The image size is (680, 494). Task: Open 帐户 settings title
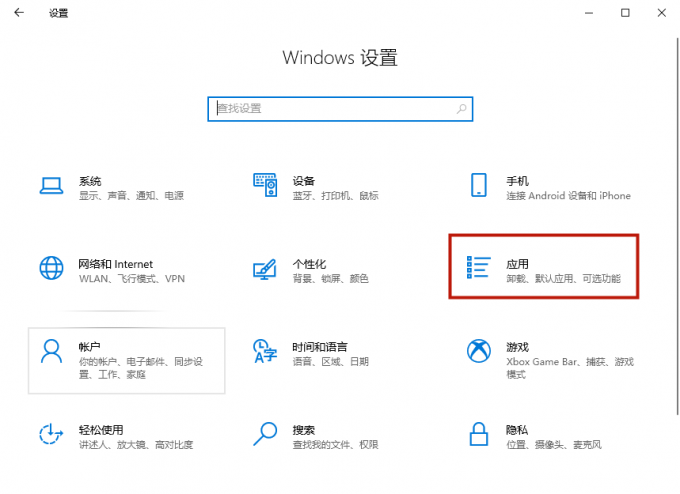pos(90,347)
